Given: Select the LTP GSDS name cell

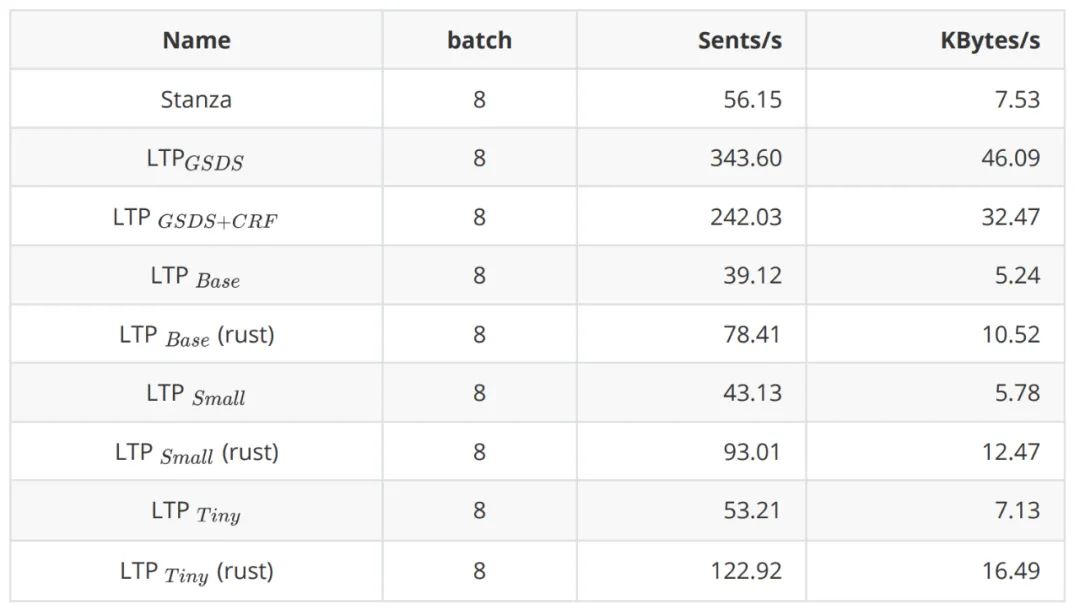Looking at the screenshot, I should [196, 159].
